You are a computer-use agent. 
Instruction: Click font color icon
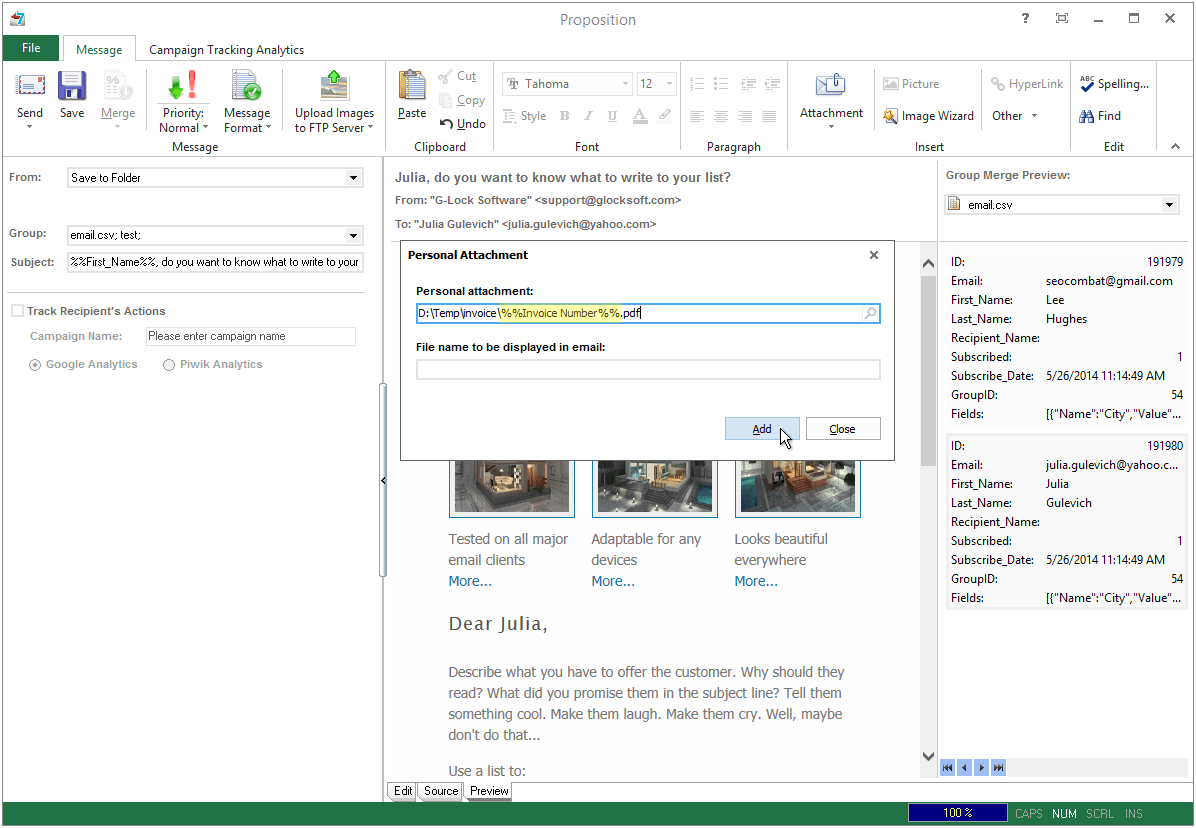point(640,116)
